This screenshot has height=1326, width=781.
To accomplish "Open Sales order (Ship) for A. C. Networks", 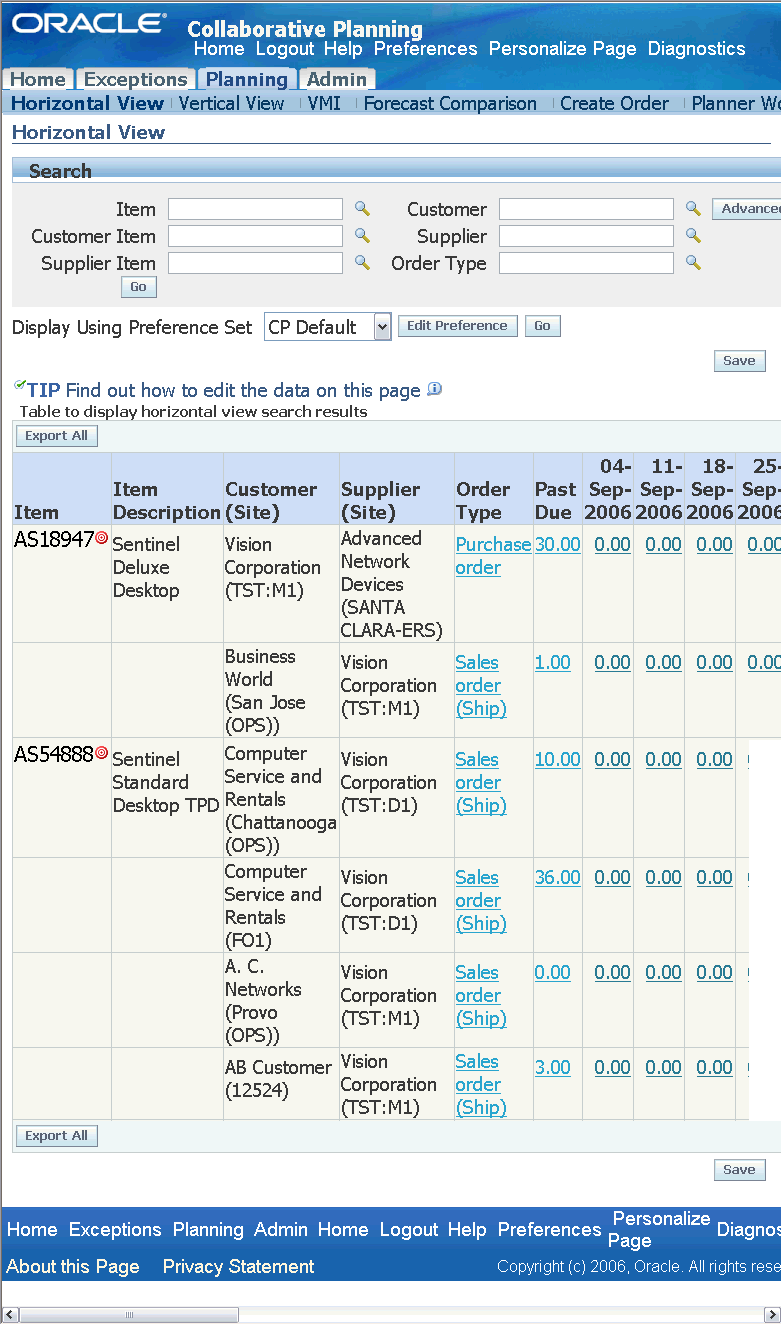I will point(481,995).
